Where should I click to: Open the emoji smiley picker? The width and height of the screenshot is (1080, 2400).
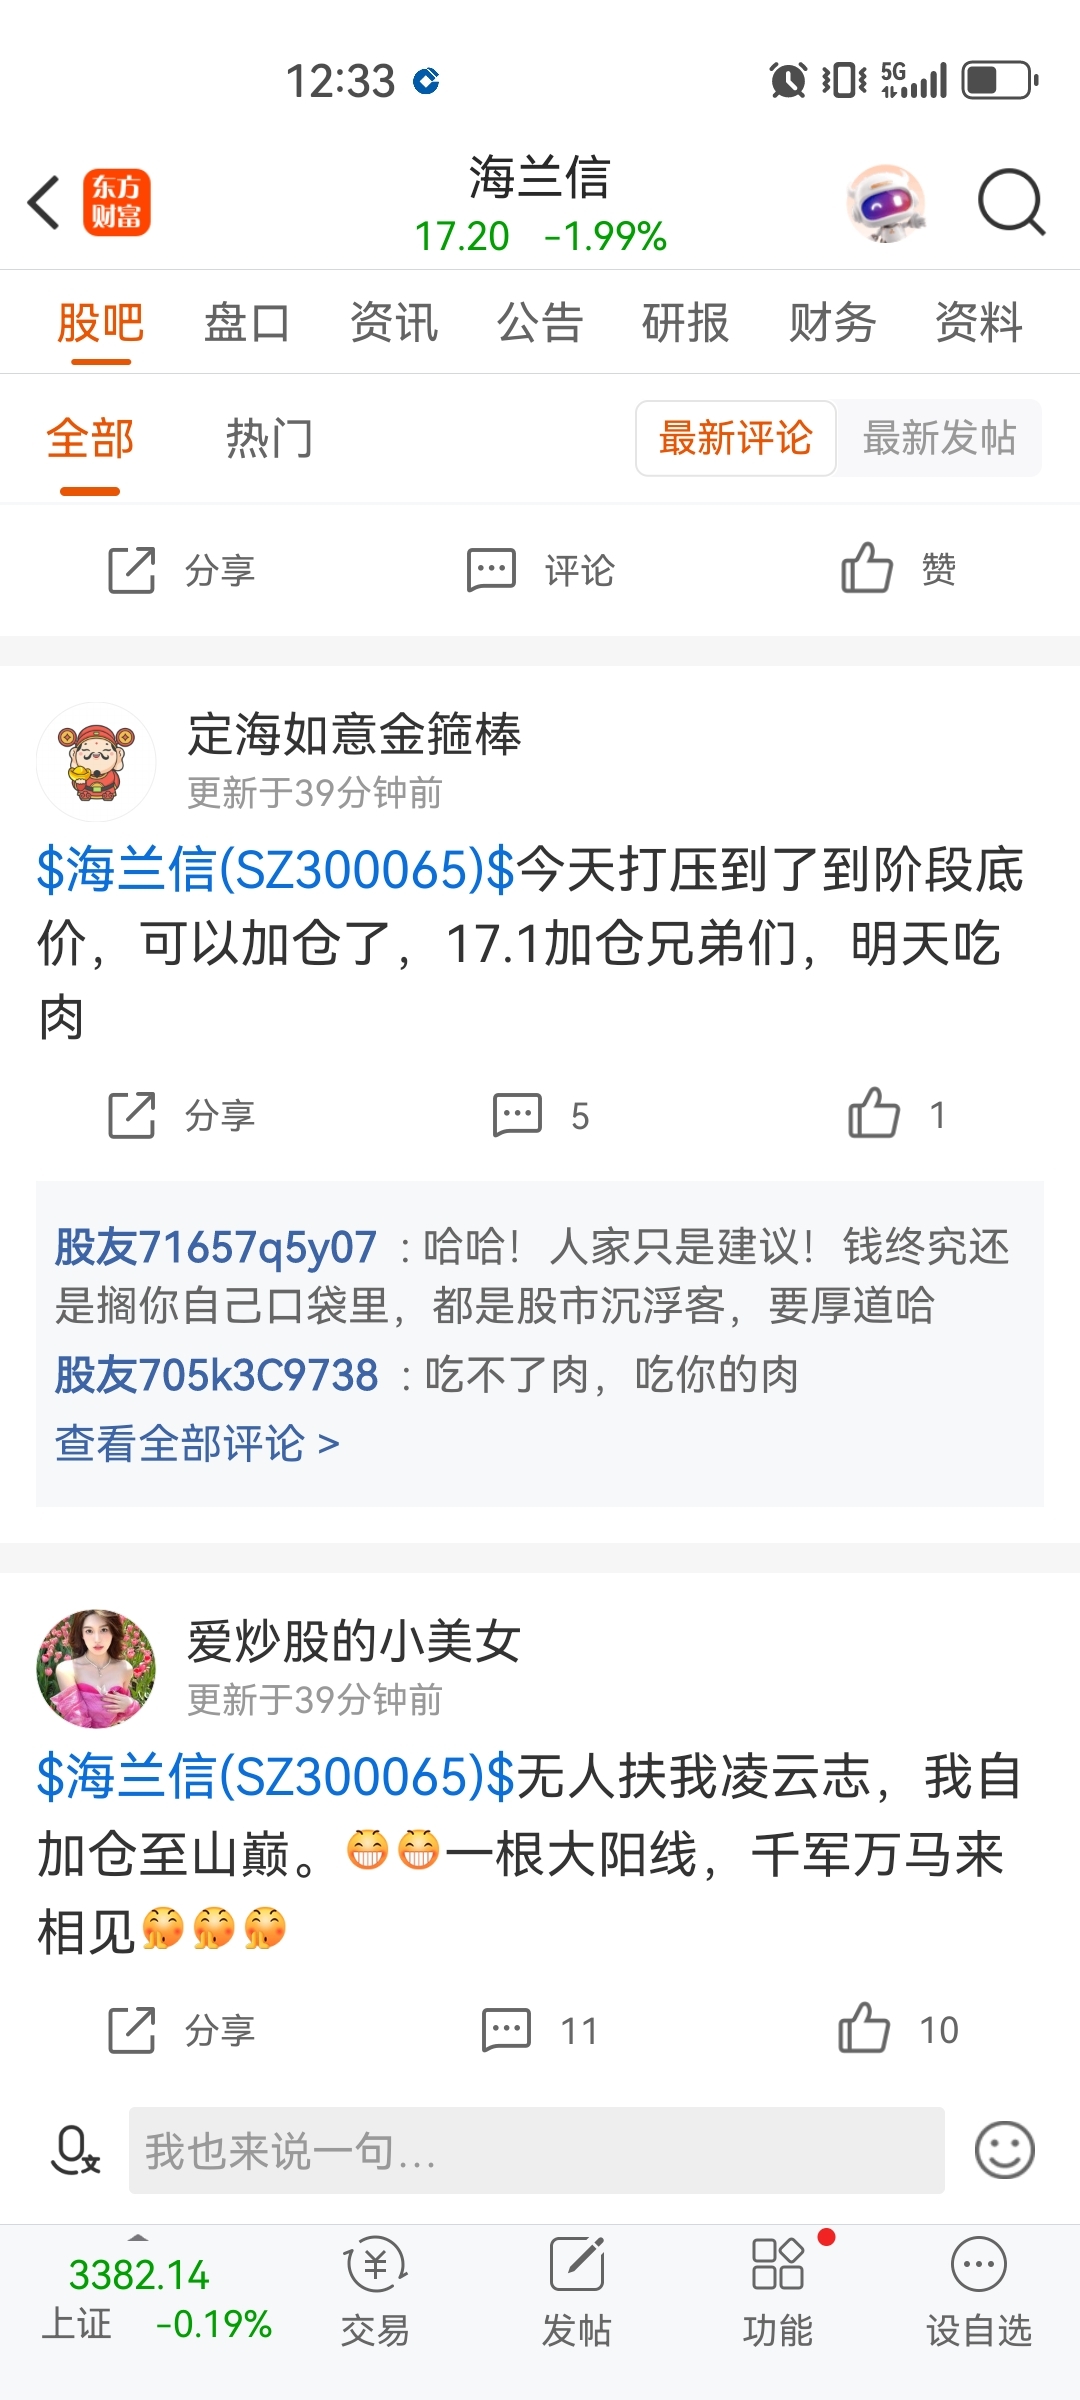coord(1004,2150)
